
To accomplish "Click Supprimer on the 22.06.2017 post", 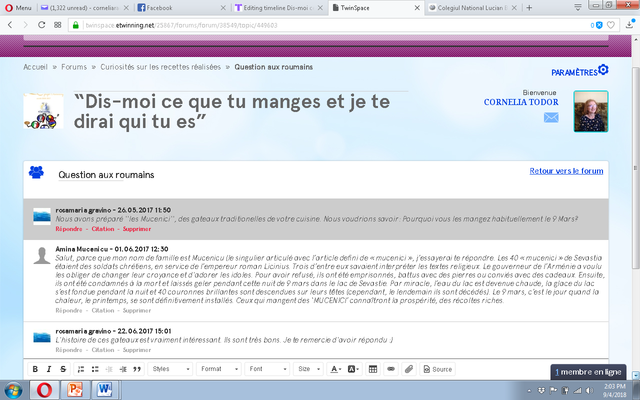I will [137, 350].
